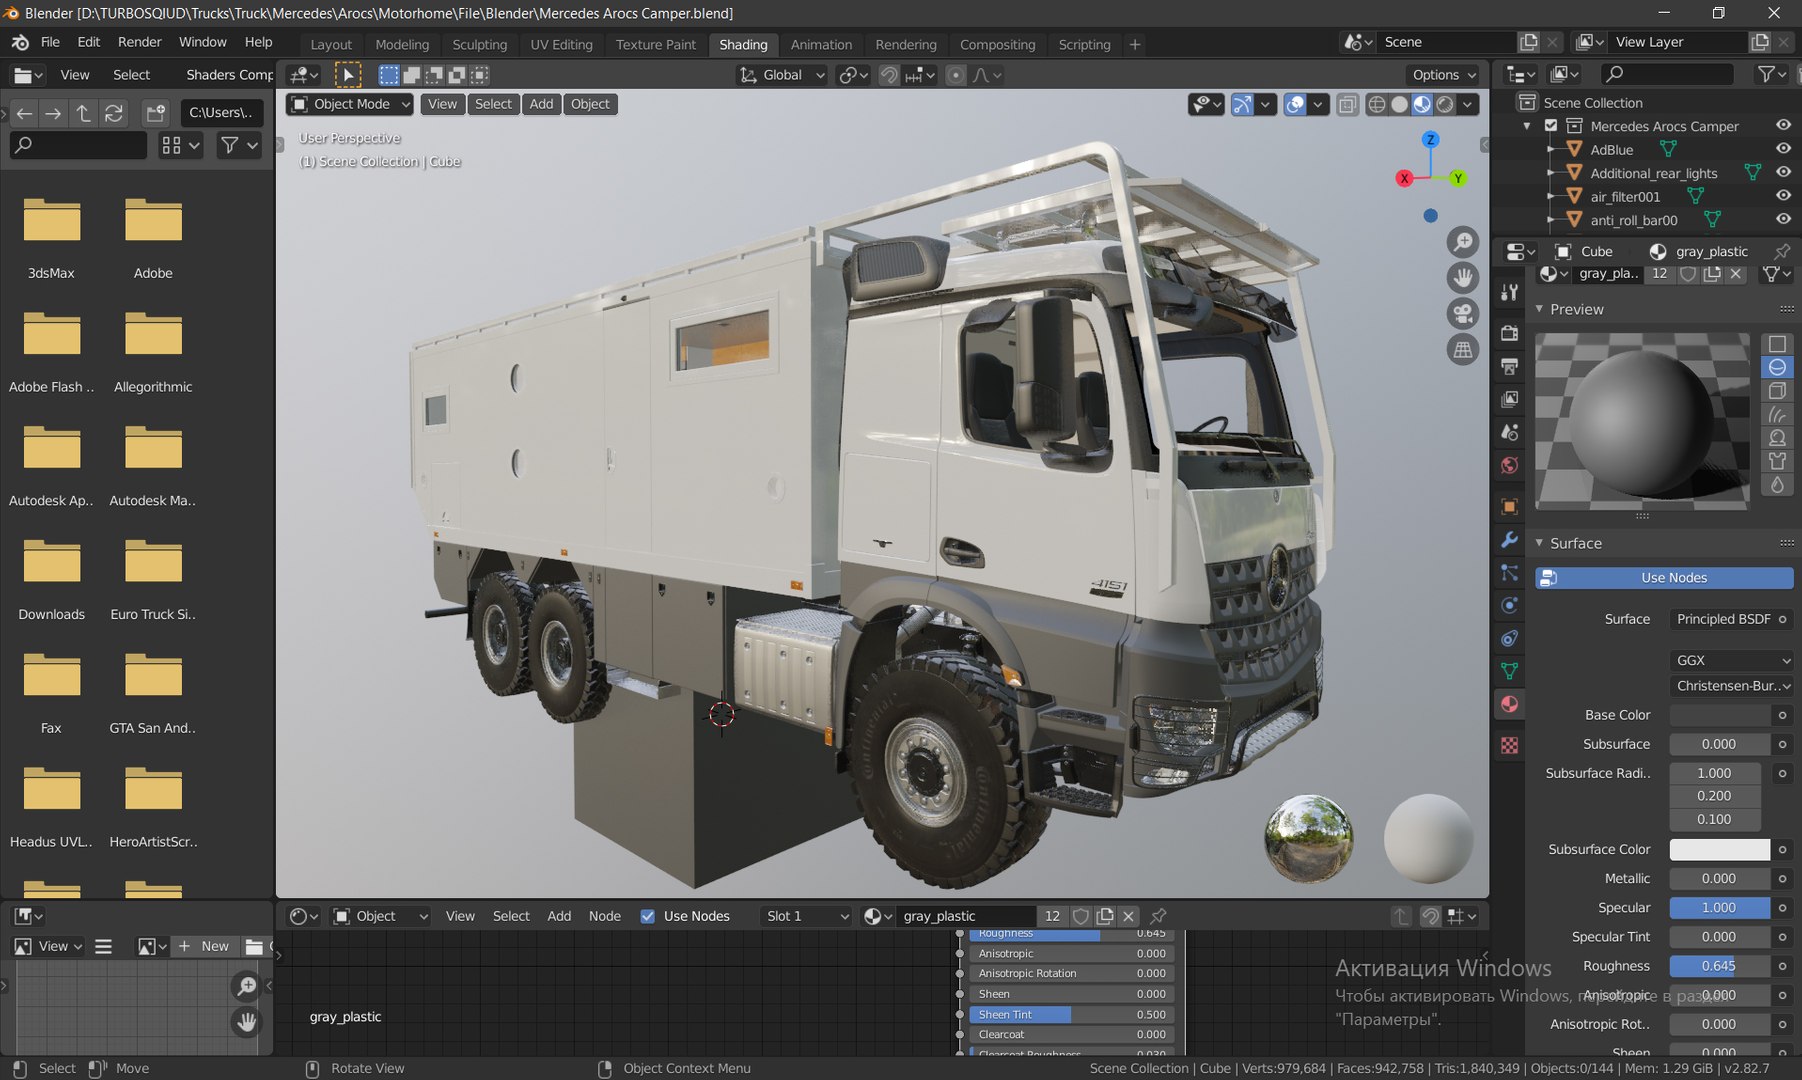Hide Additional_rear_lights in outliner
Viewport: 1802px width, 1080px height.
tap(1783, 172)
